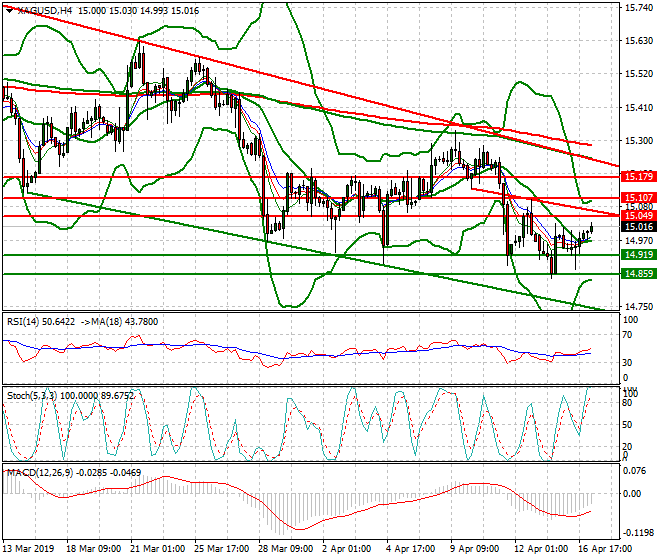The height and width of the screenshot is (560, 660).
Task: Click the 18 Mar 09:00 time axis label
Action: pyautogui.click(x=94, y=549)
